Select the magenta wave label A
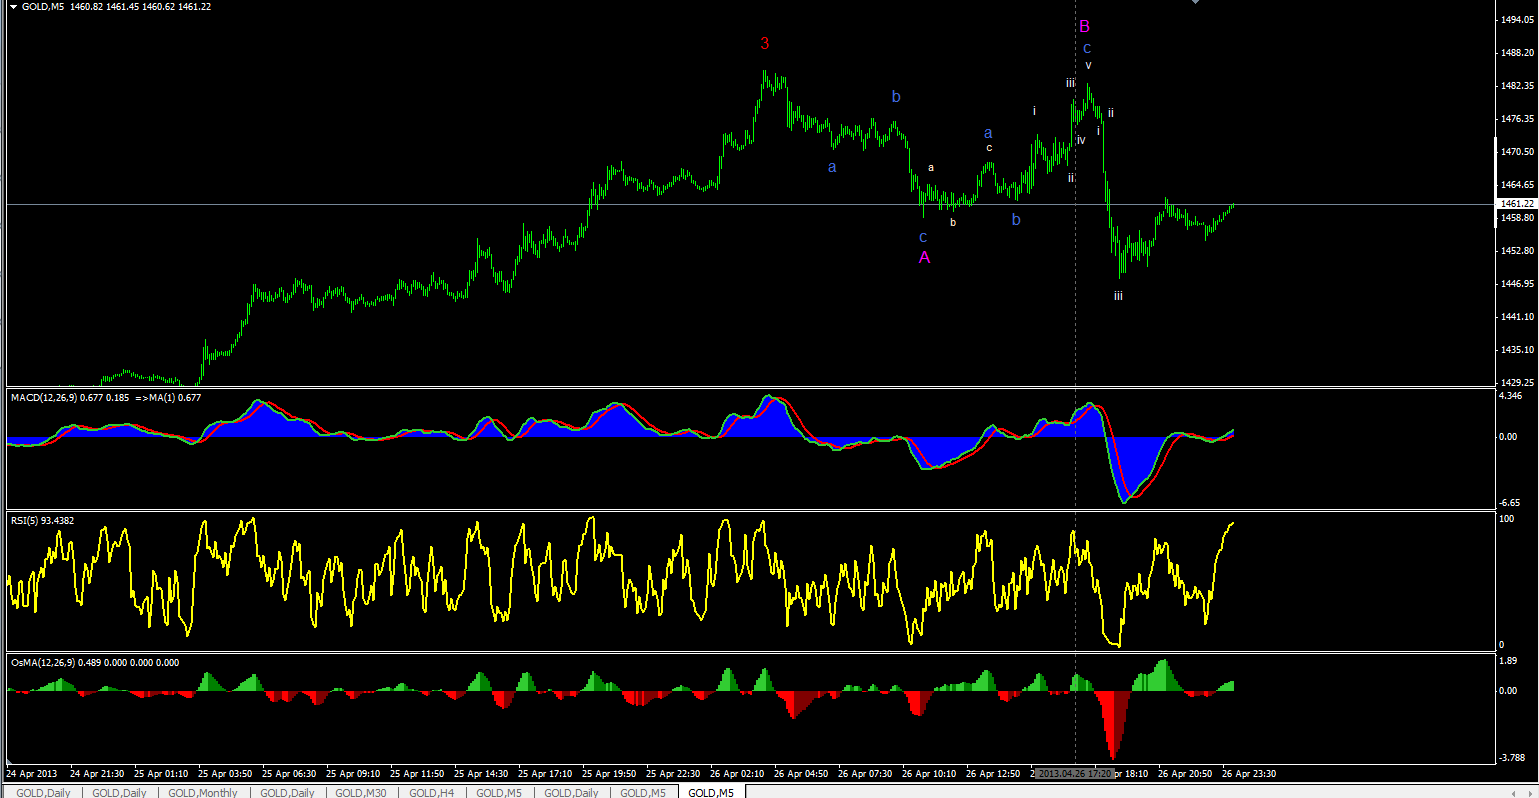The width and height of the screenshot is (1539, 798). coord(925,258)
